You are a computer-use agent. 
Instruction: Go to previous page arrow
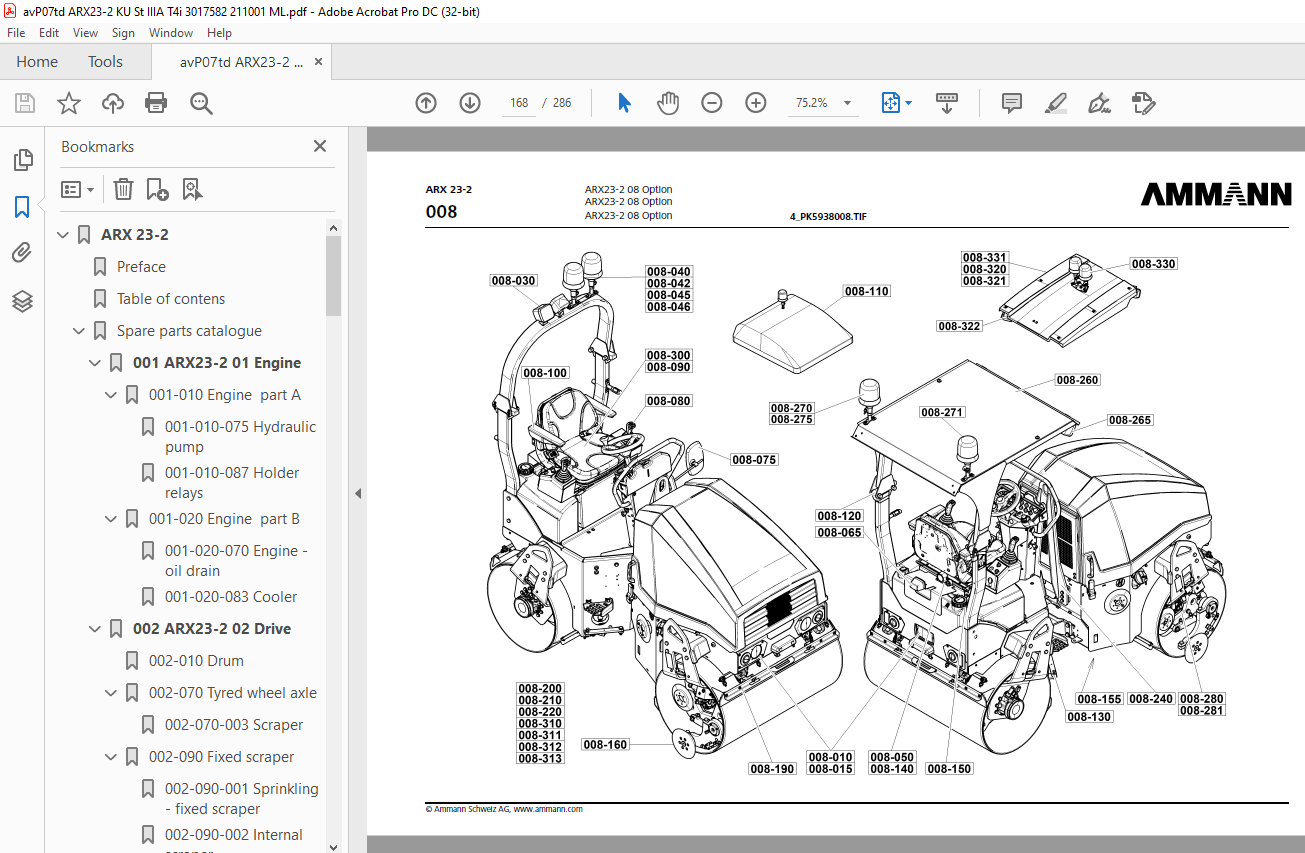426,103
